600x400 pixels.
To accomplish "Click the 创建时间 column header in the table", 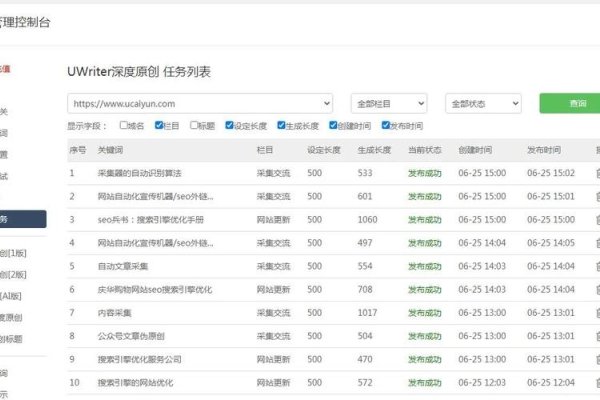I will click(475, 150).
